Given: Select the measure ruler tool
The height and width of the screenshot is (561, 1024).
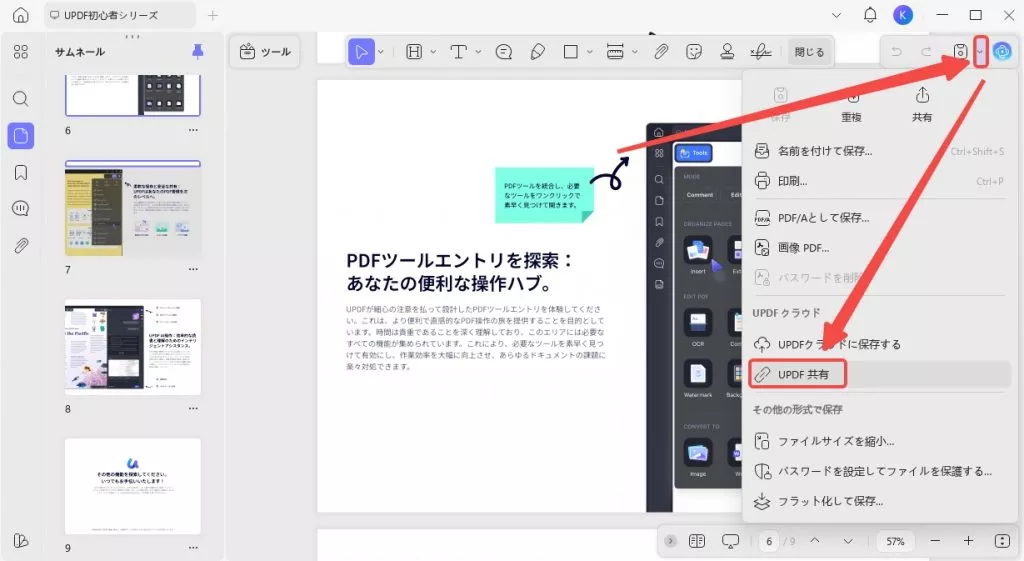Looking at the screenshot, I should pyautogui.click(x=615, y=52).
